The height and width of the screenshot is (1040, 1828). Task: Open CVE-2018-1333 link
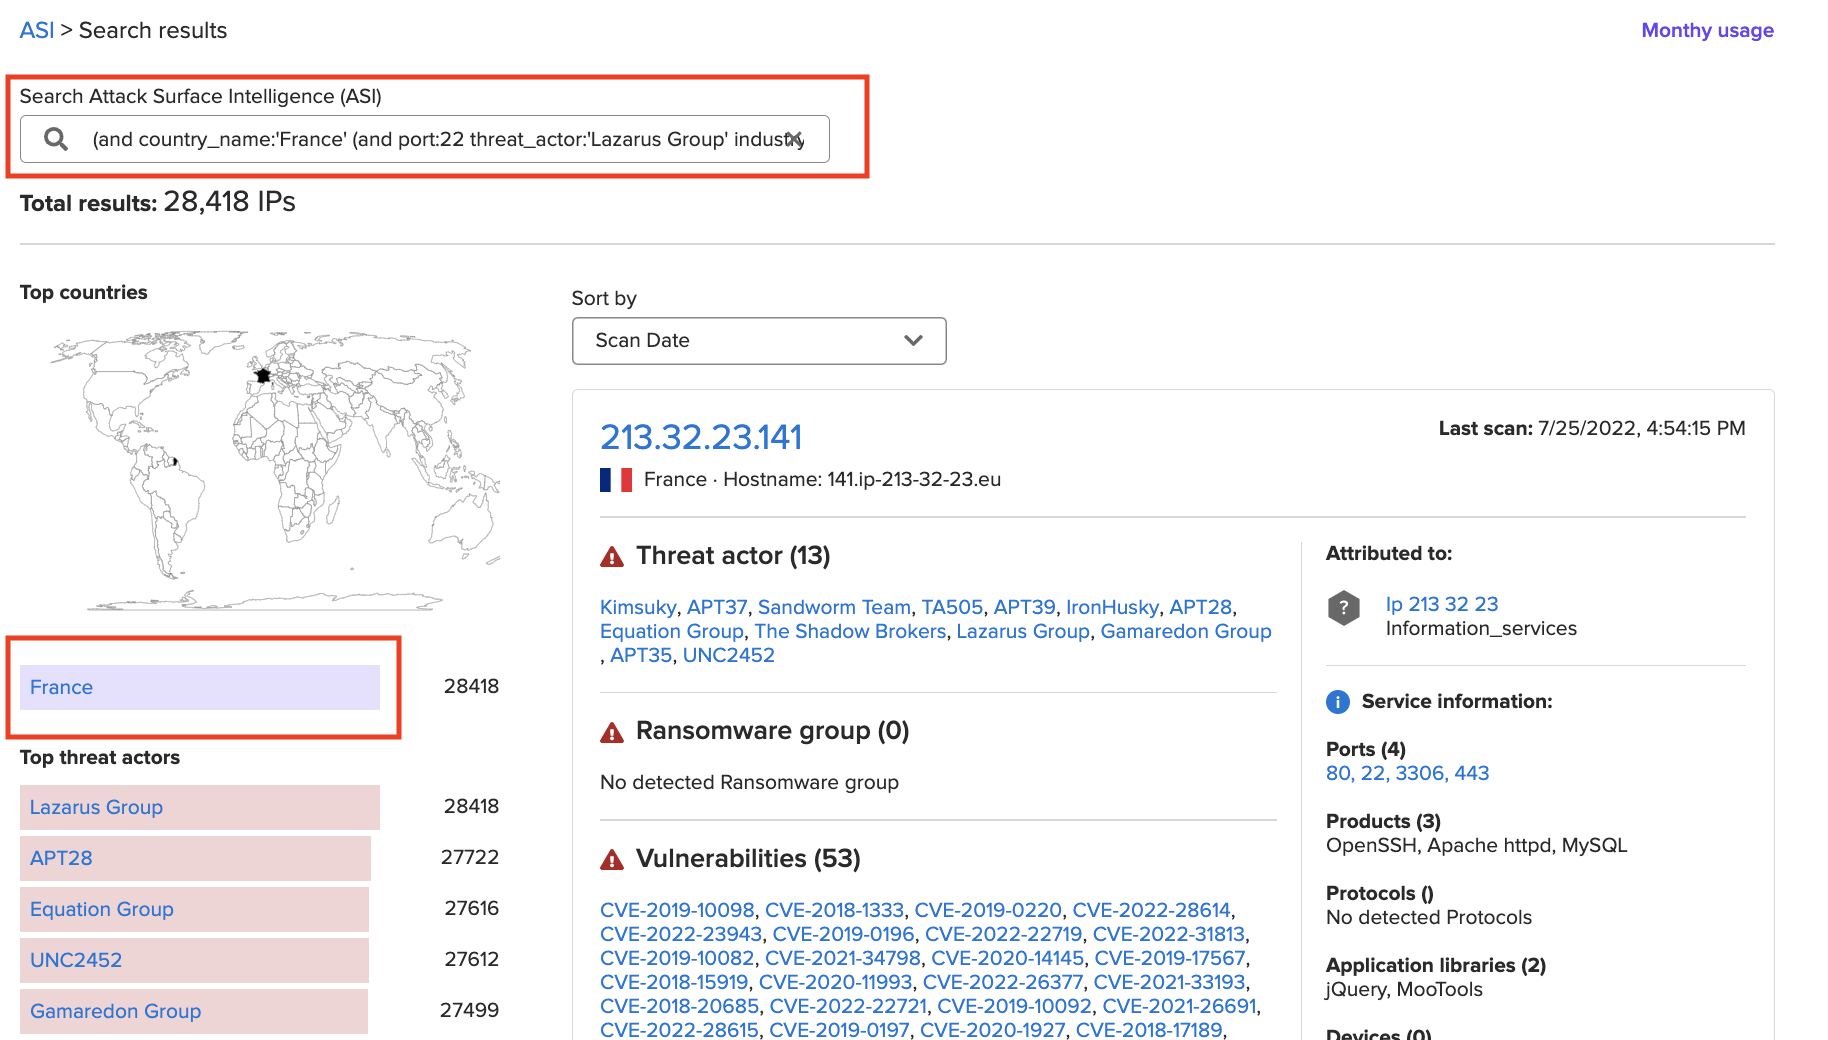click(834, 910)
